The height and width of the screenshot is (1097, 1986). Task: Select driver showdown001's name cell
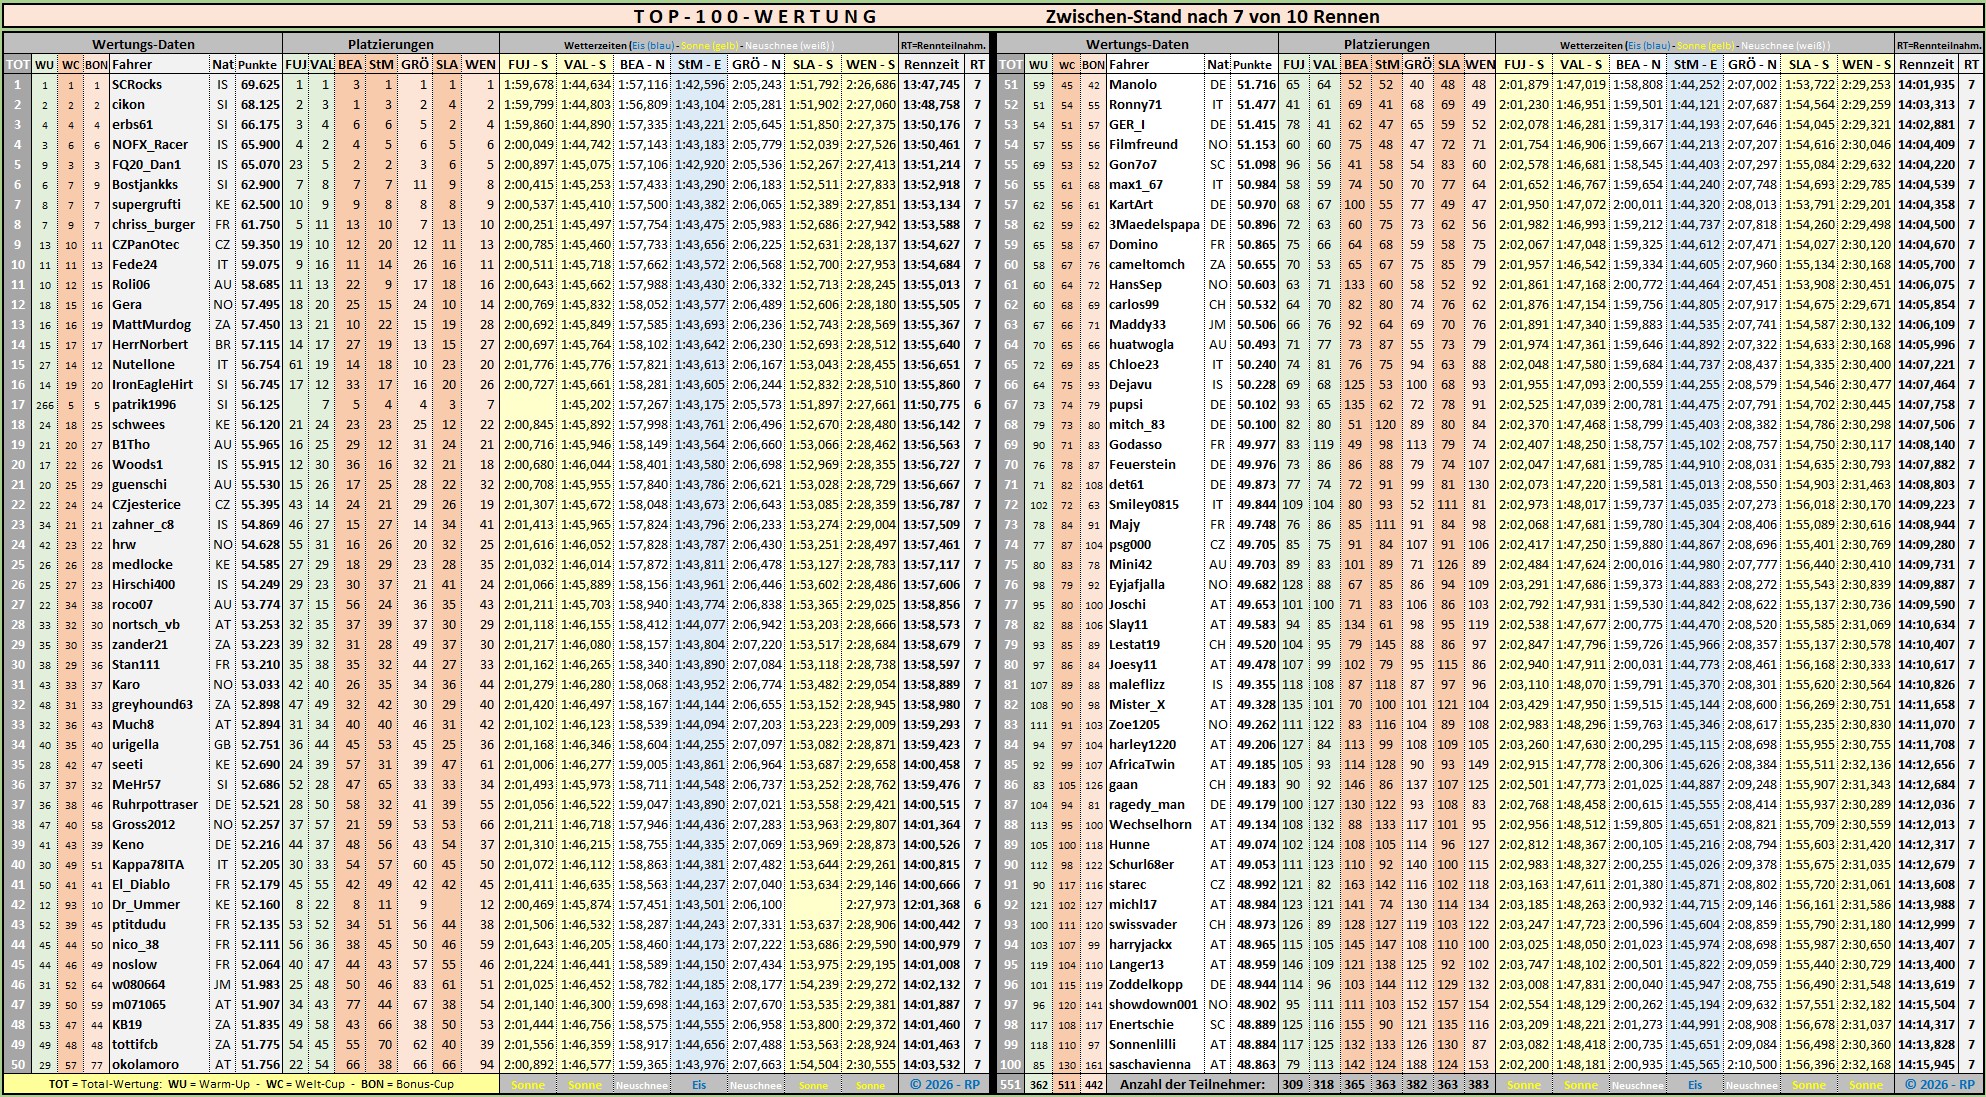point(1152,1005)
